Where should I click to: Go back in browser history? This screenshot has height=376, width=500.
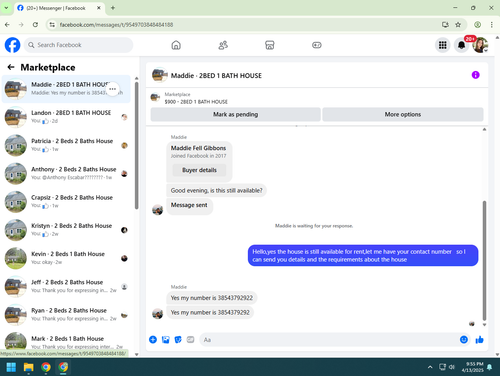(7, 25)
